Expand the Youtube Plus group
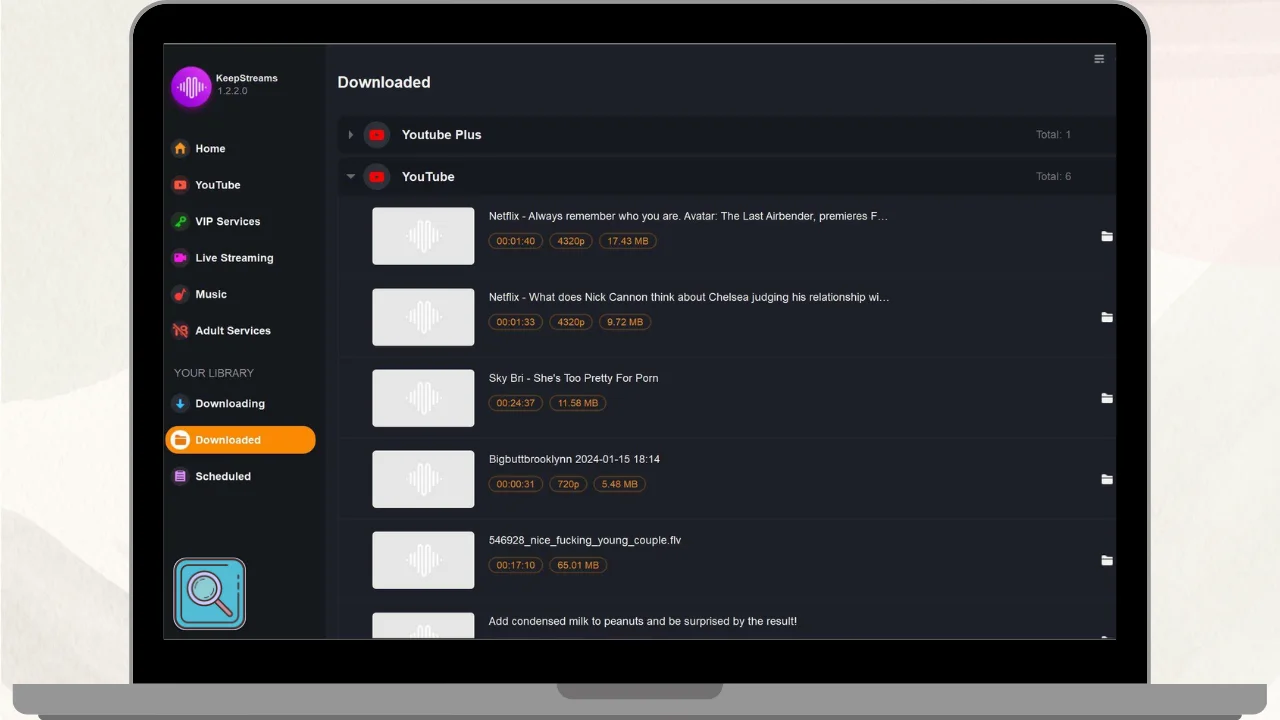 350,135
